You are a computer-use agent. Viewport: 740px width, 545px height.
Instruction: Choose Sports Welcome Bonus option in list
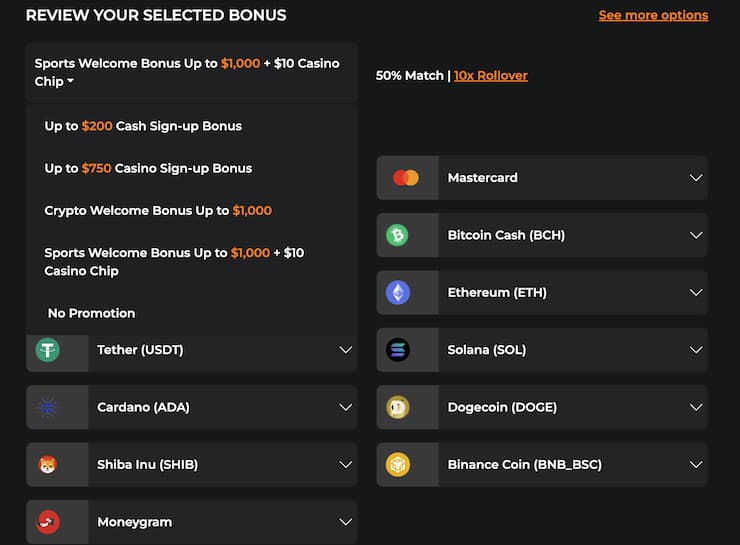174,262
